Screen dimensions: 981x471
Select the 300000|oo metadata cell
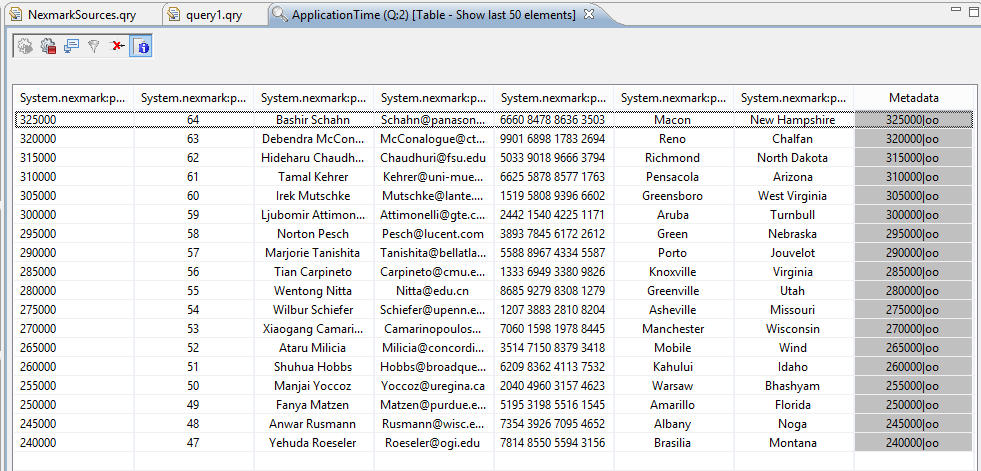click(912, 215)
